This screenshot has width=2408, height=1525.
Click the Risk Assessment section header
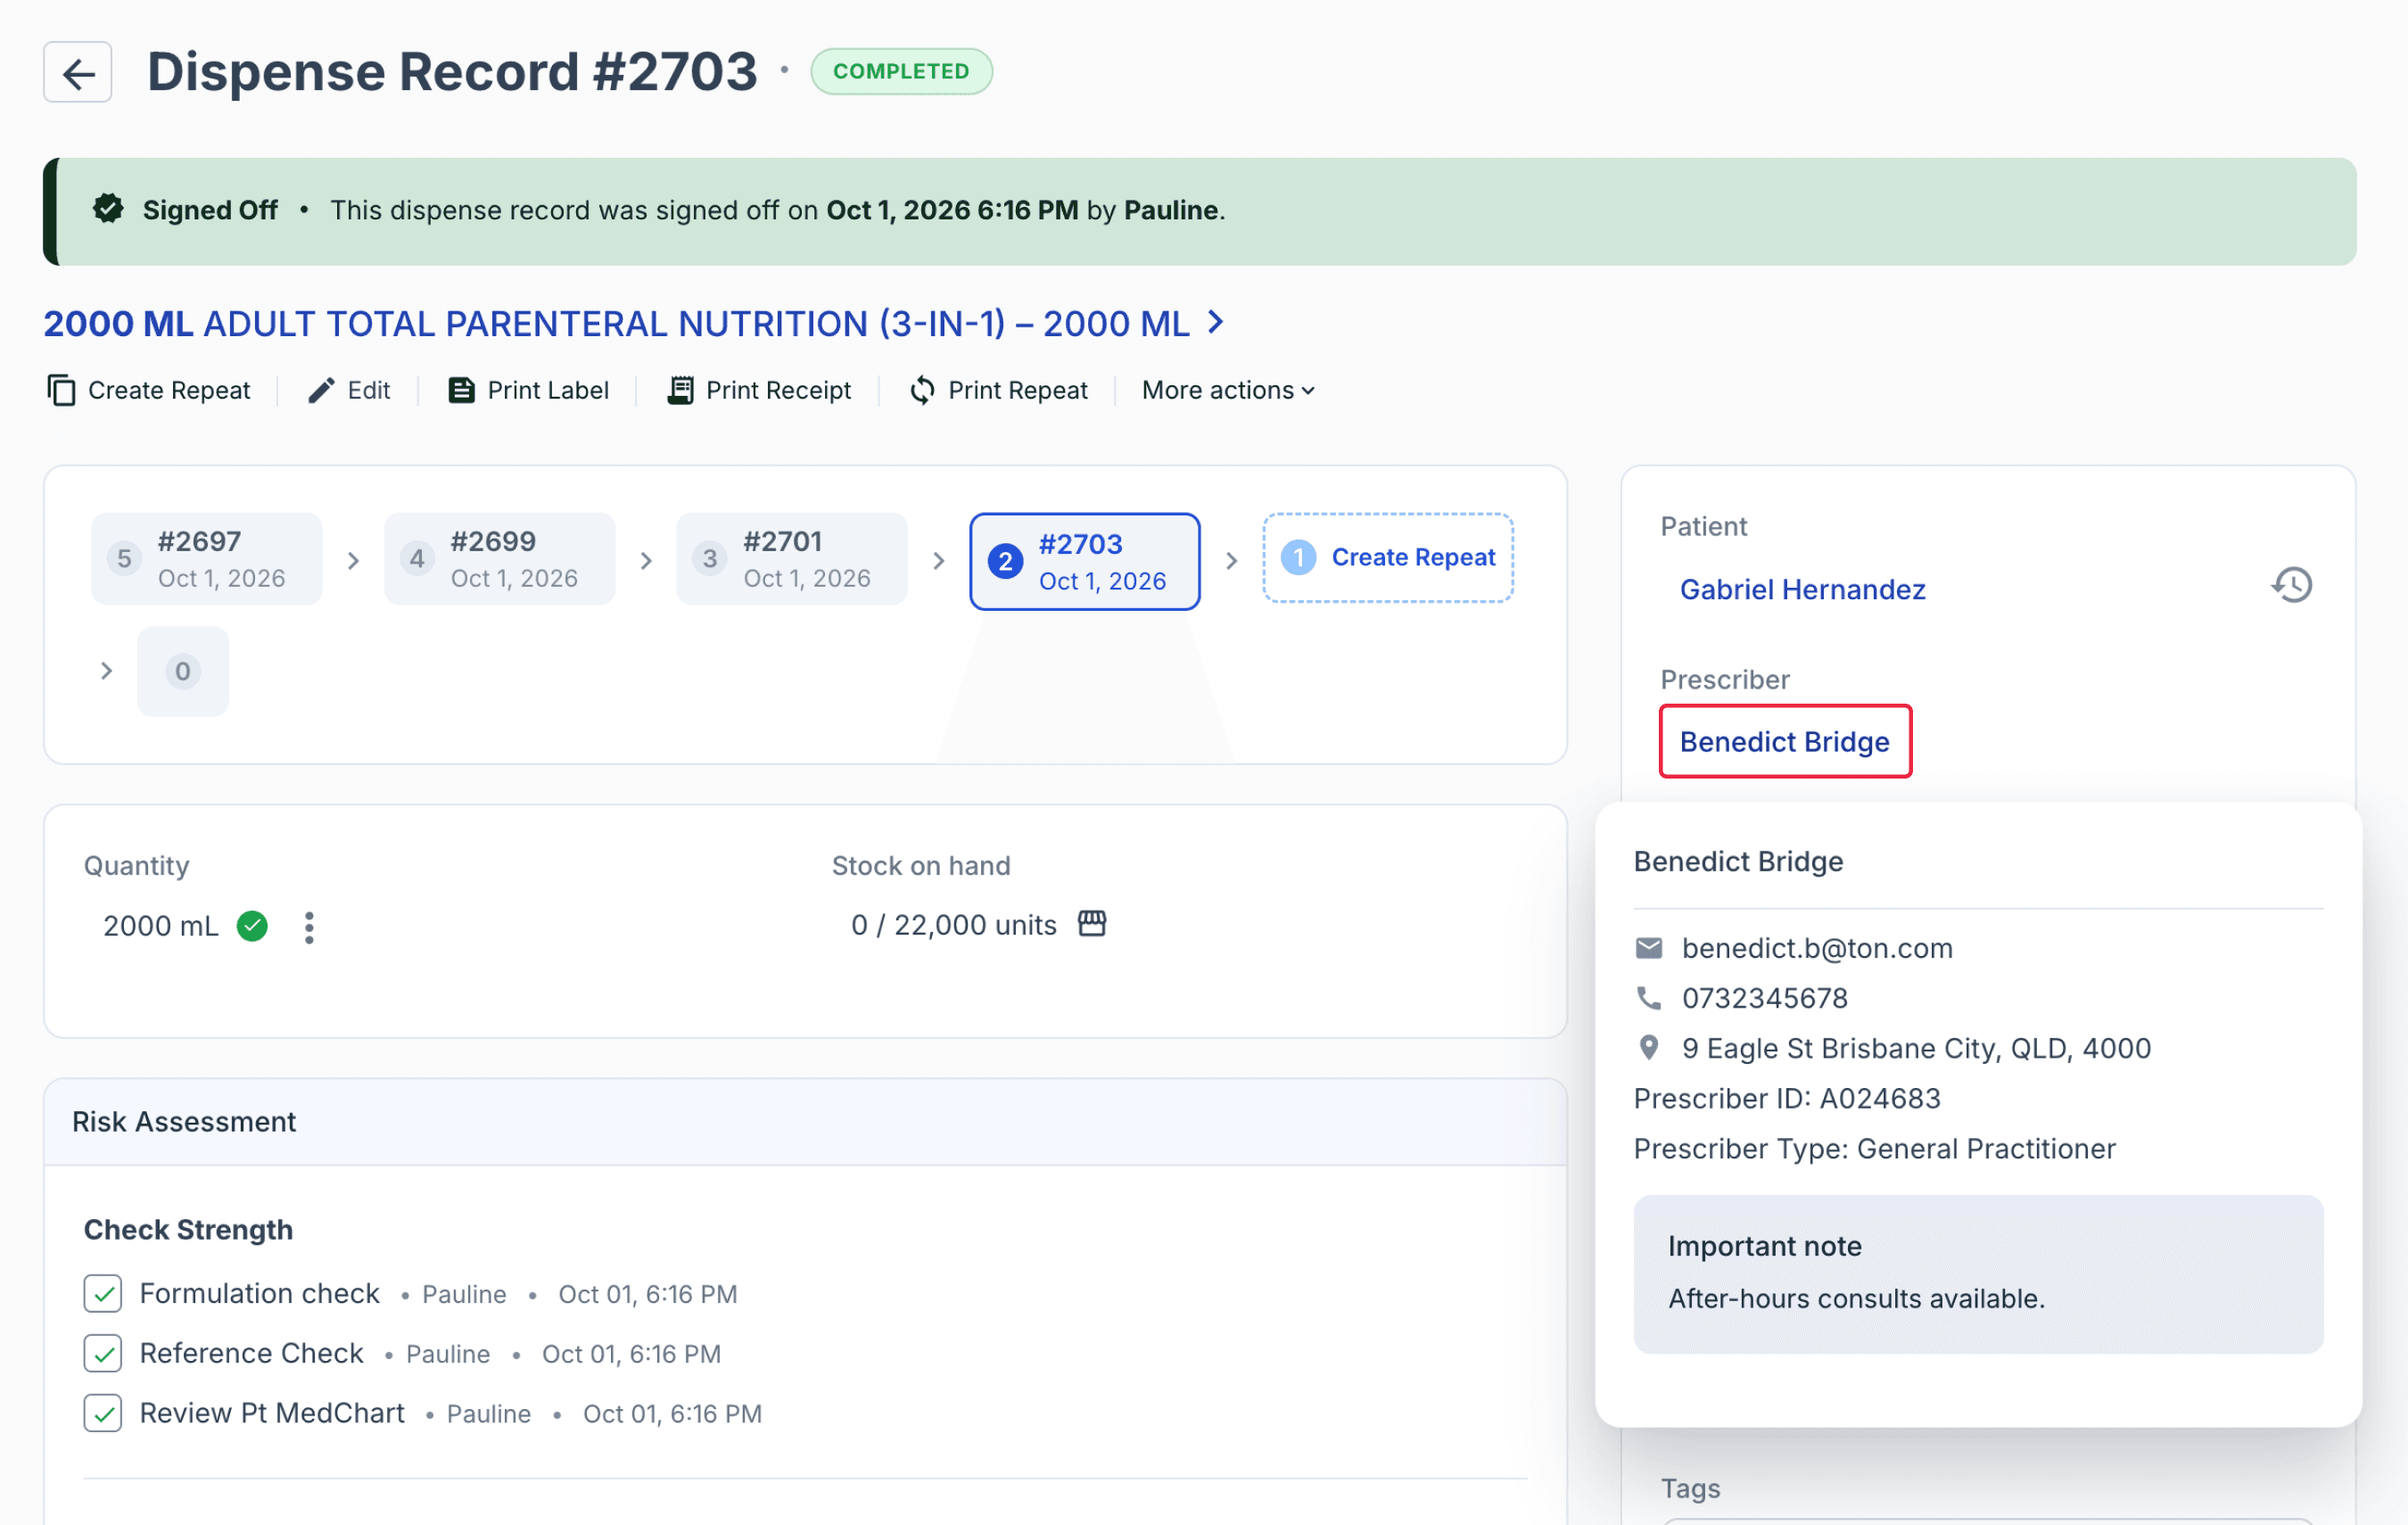point(805,1121)
